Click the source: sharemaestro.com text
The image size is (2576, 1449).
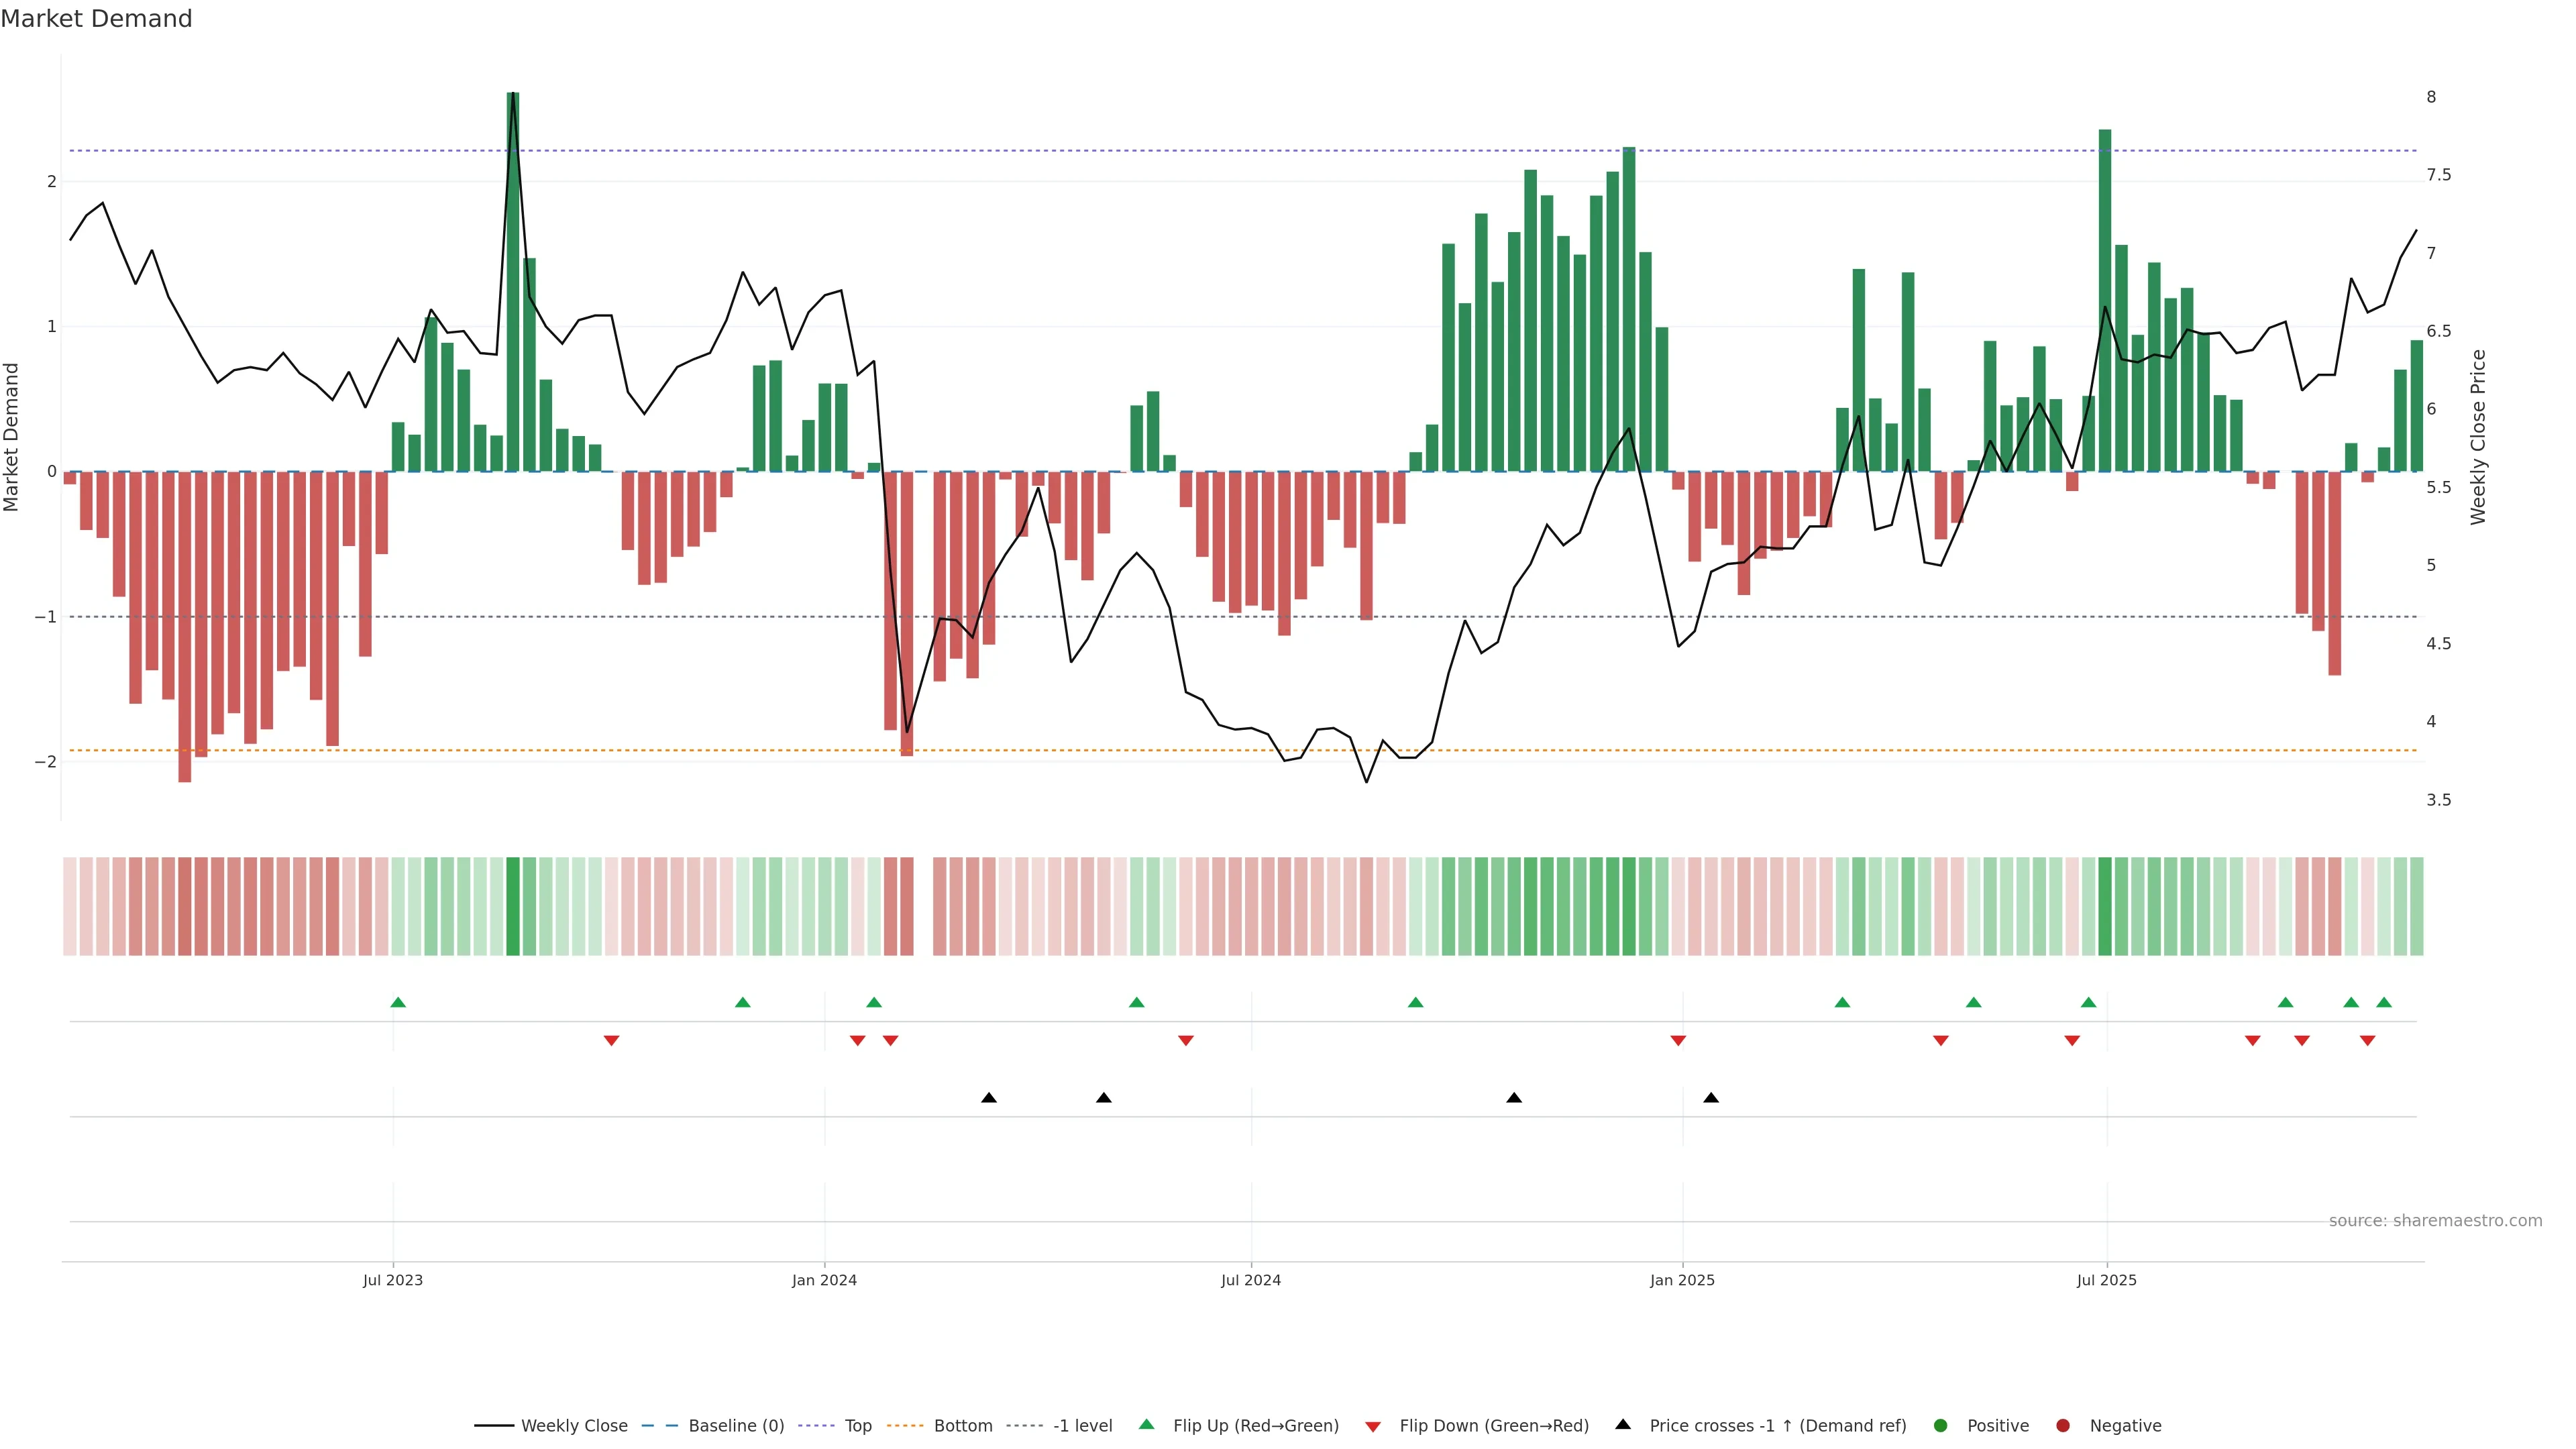[2435, 1221]
